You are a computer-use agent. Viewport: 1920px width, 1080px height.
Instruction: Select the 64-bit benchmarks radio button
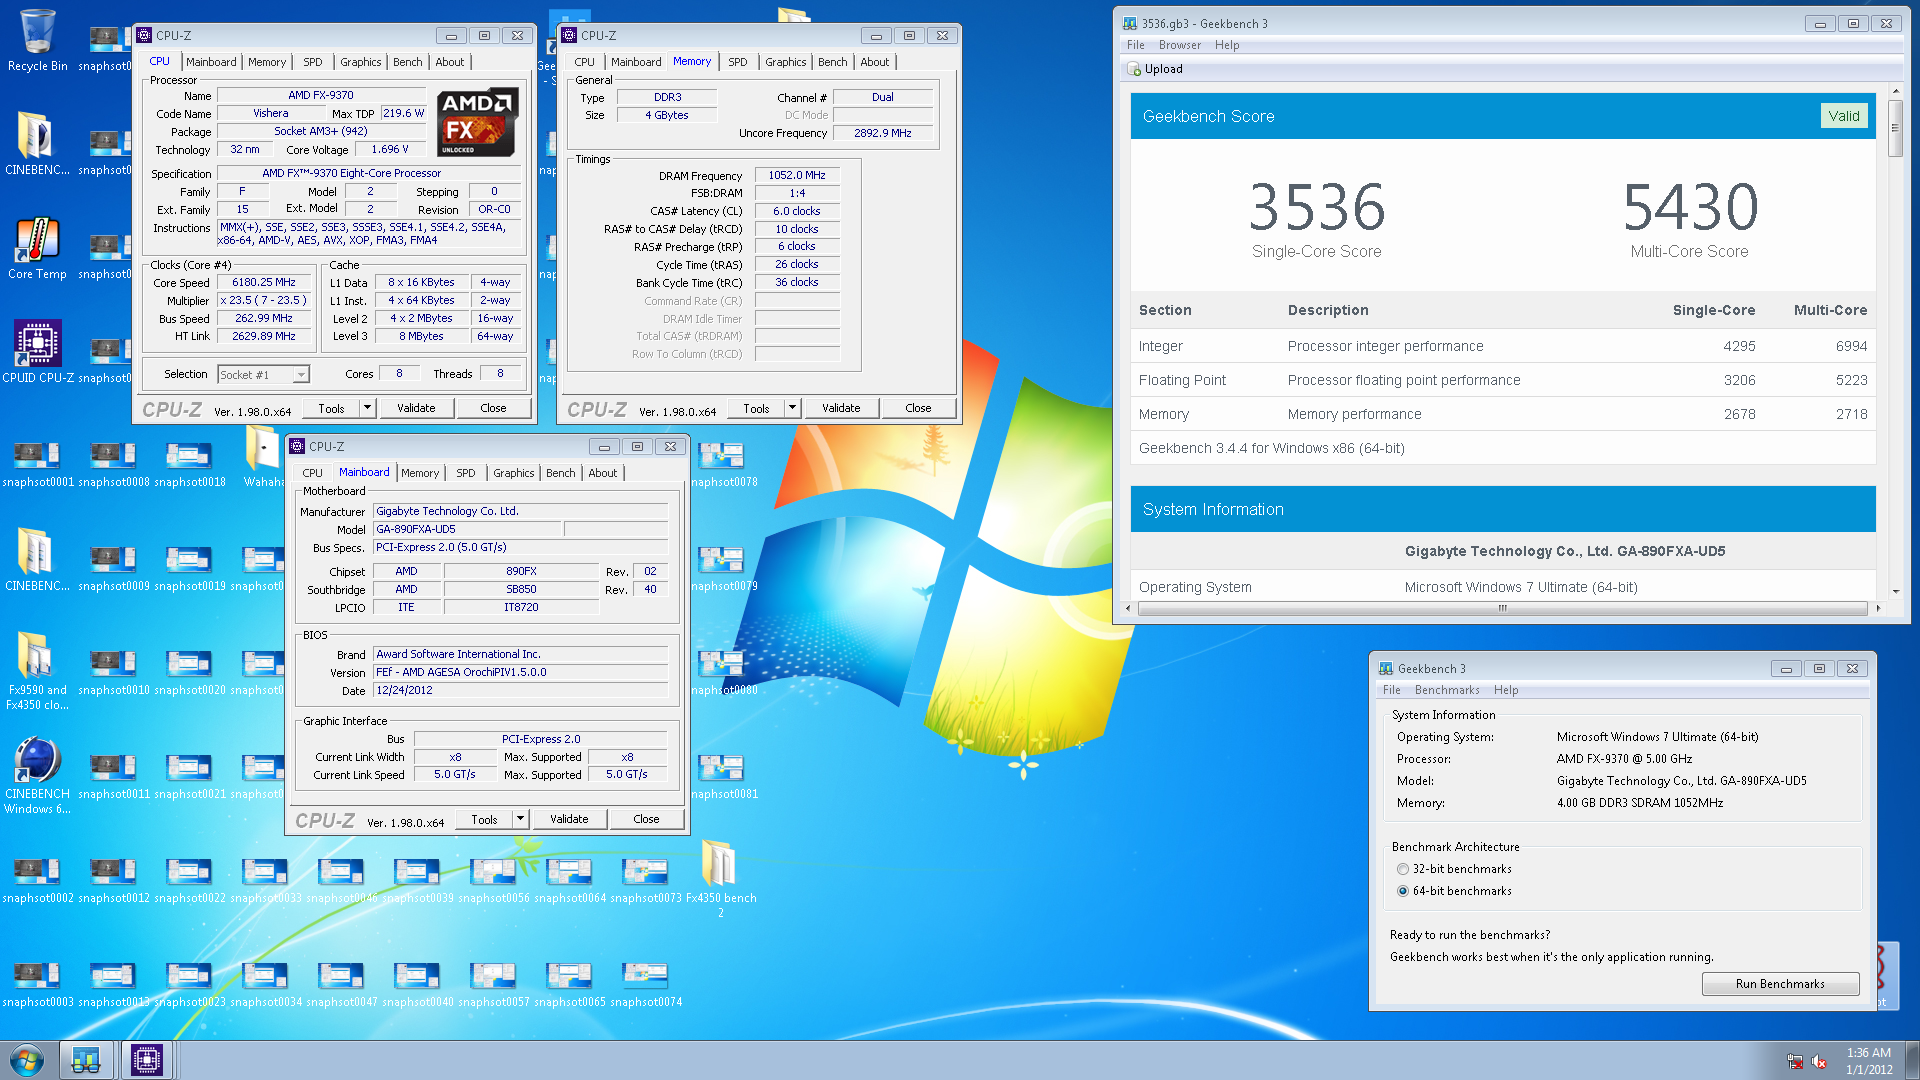point(1403,891)
